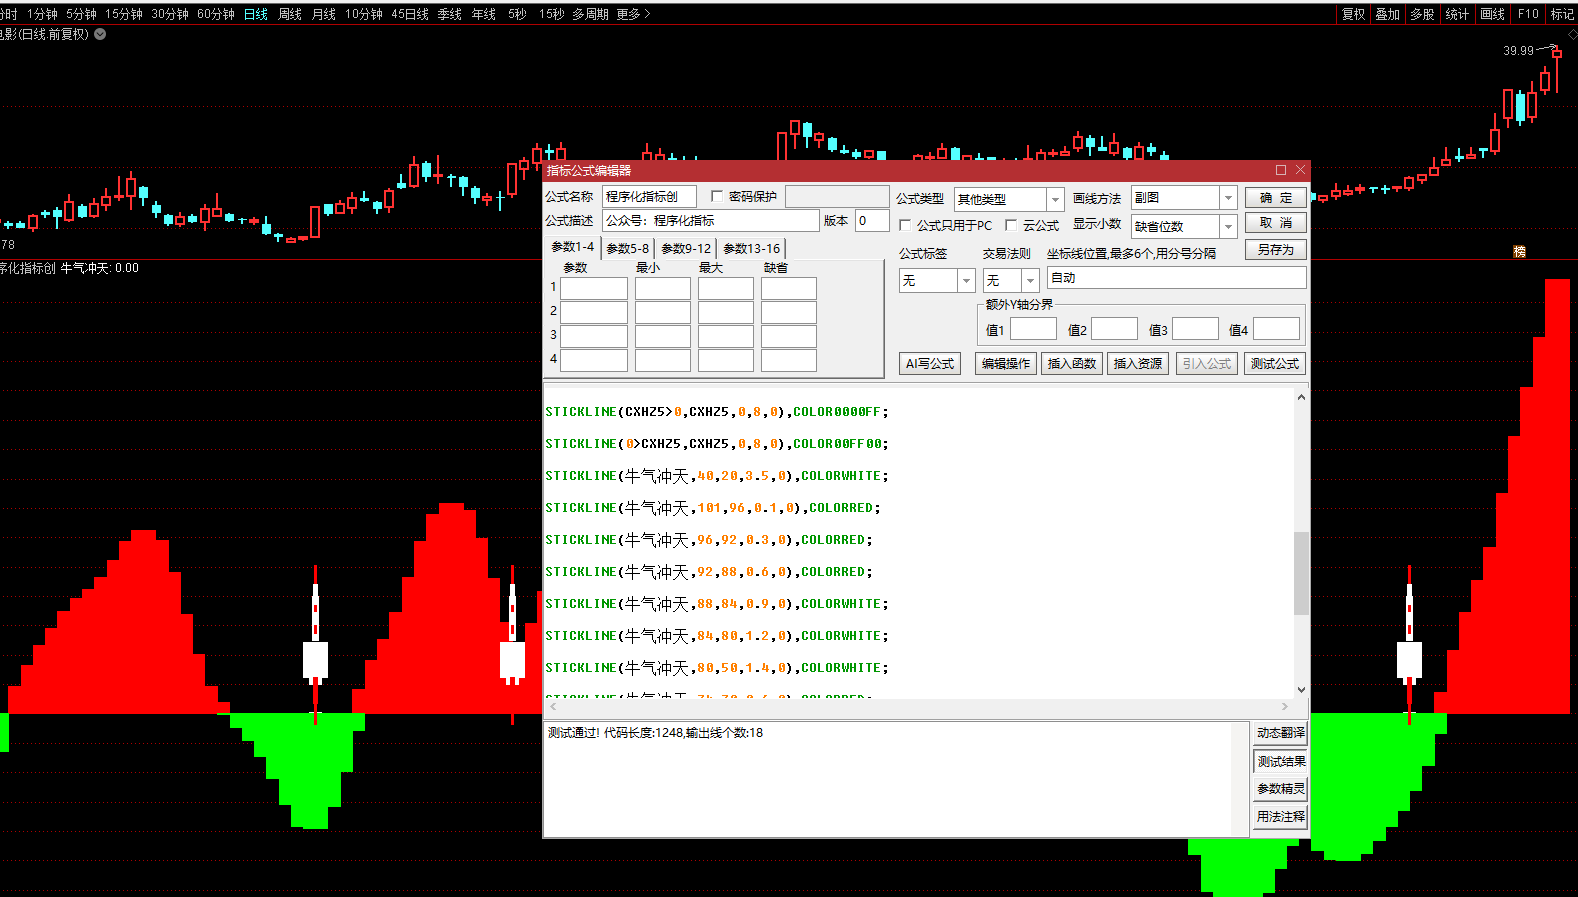Viewport: 1578px width, 897px height.
Task: Open the 公式类型 dropdown
Action: pyautogui.click(x=1055, y=199)
